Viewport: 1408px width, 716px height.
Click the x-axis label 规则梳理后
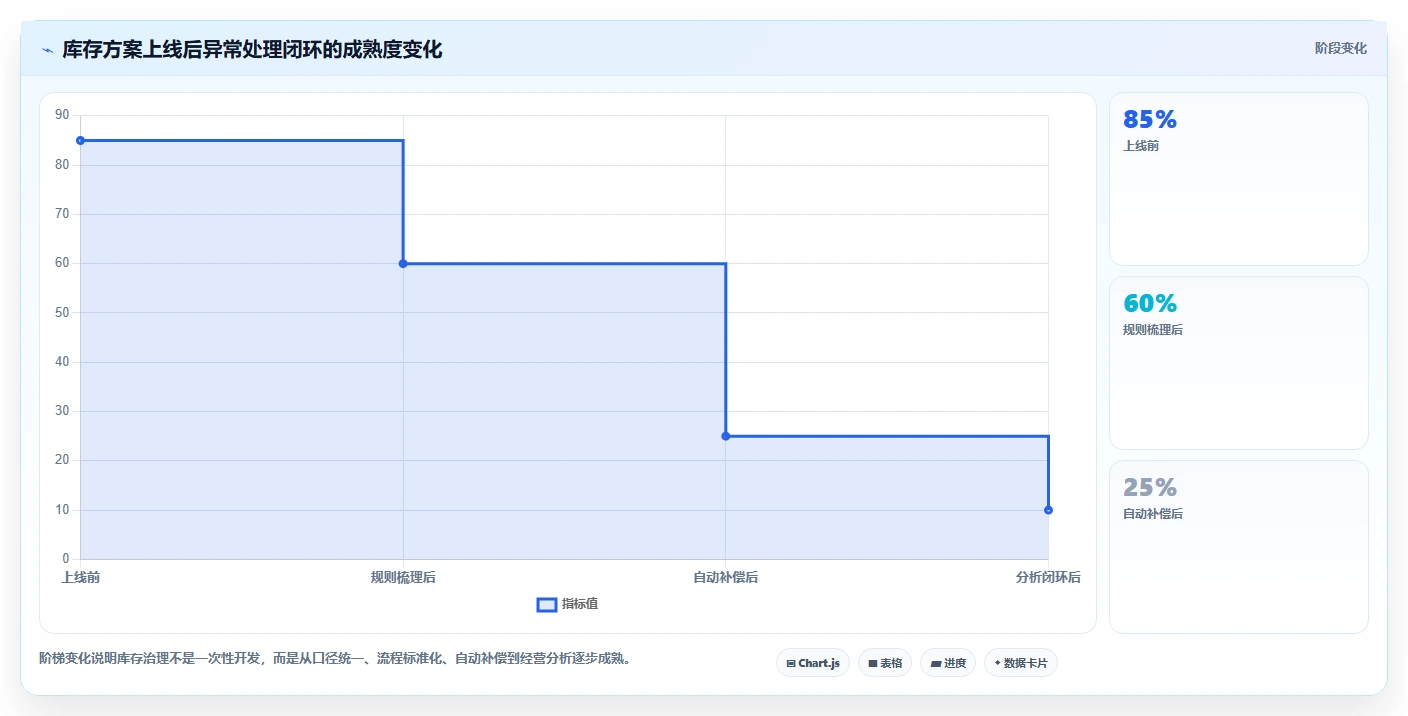coord(403,577)
